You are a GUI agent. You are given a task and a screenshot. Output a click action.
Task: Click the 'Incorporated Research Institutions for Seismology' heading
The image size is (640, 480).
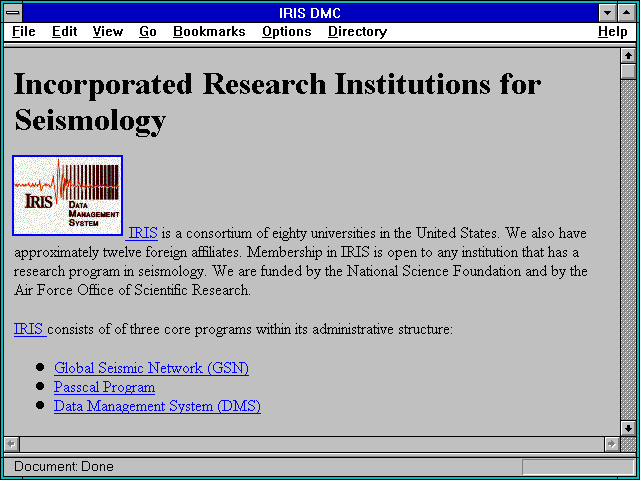[278, 102]
